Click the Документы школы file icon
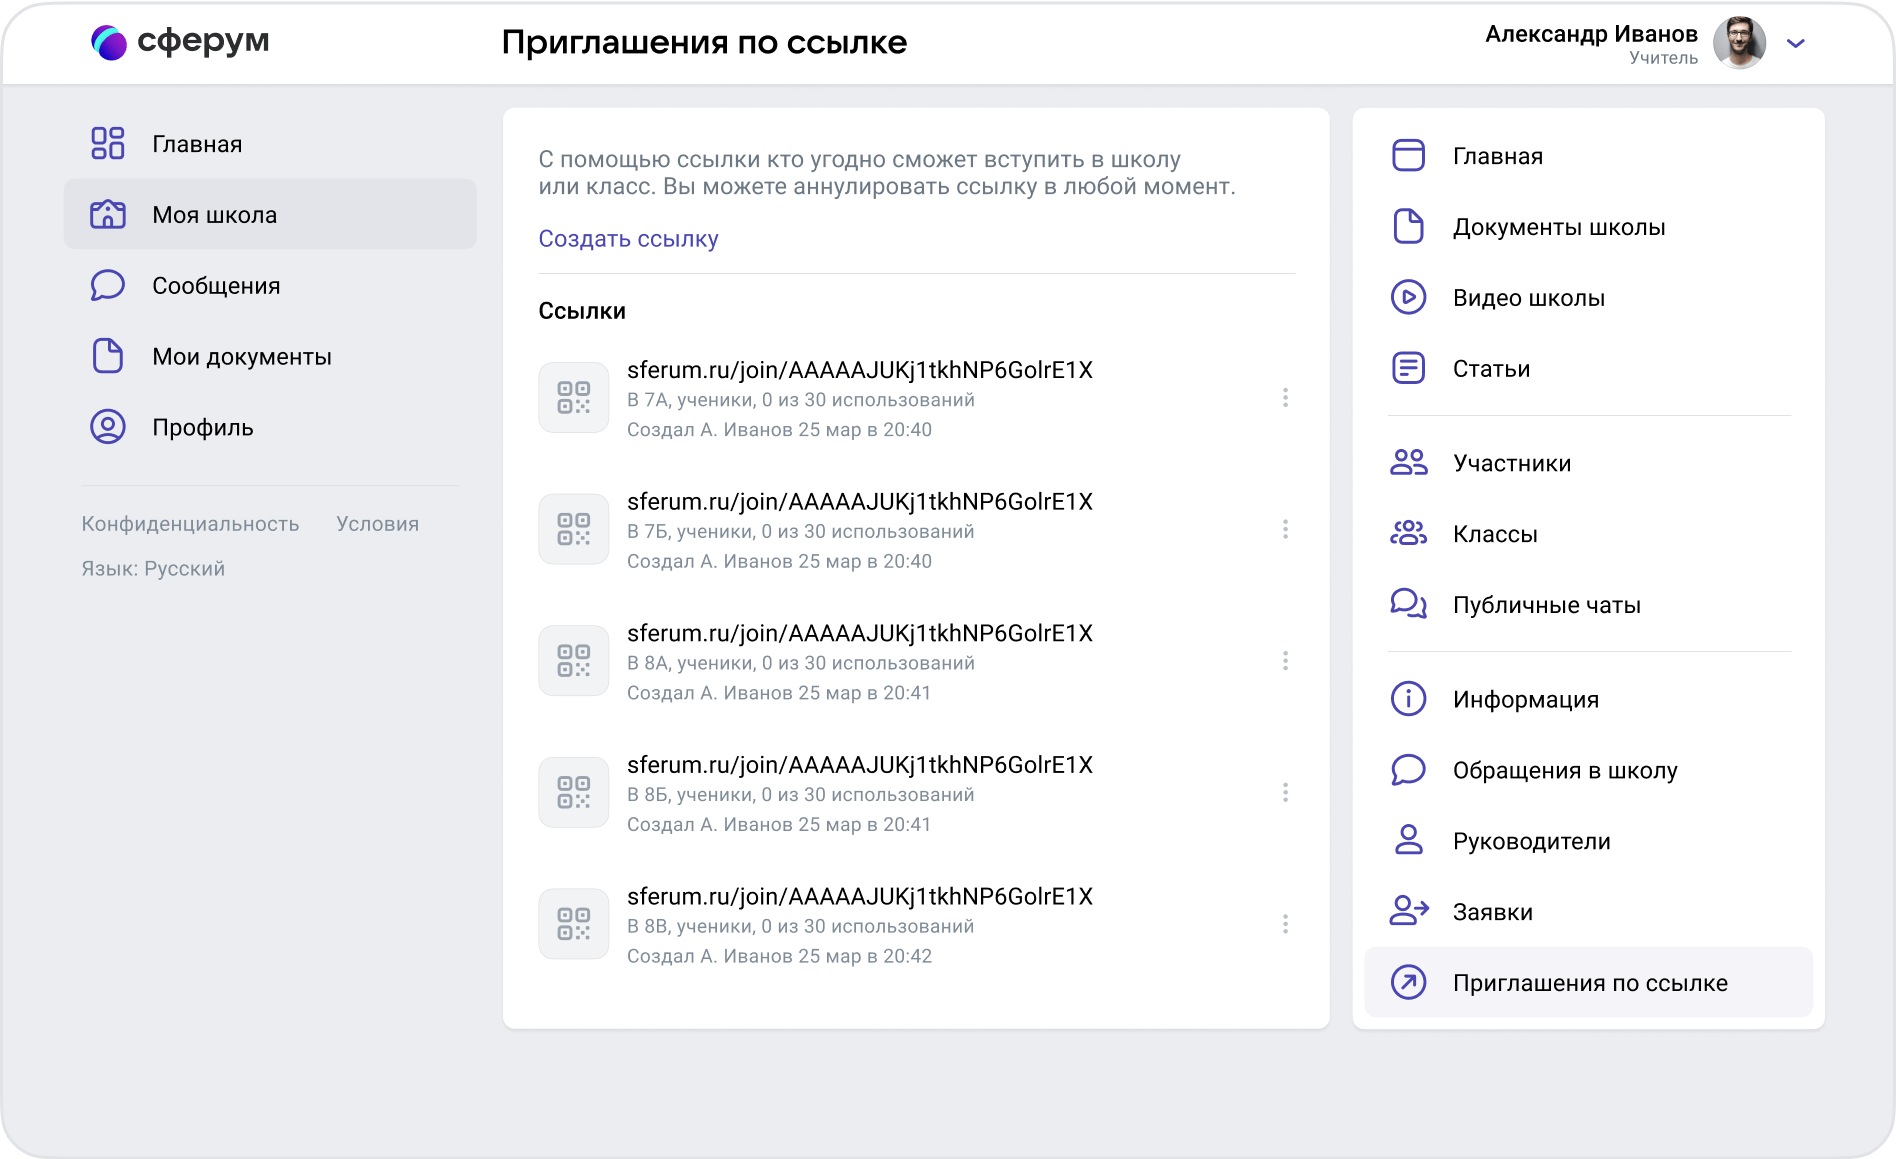 pos(1408,226)
